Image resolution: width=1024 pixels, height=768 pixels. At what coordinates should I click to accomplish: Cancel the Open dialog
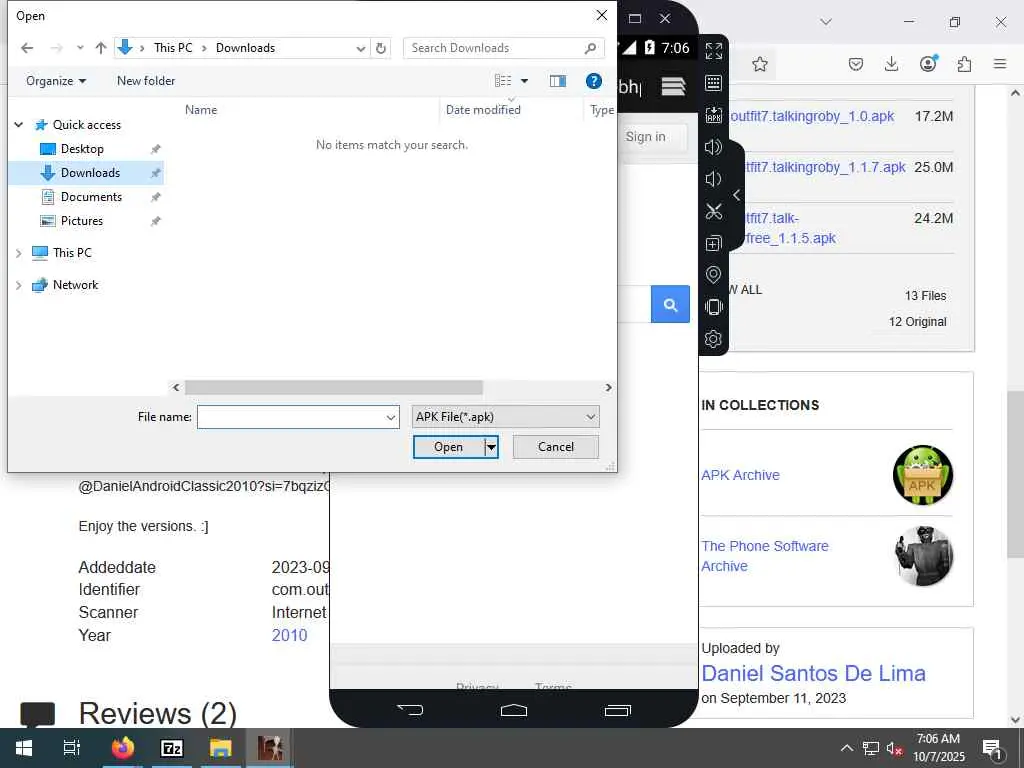tap(556, 447)
